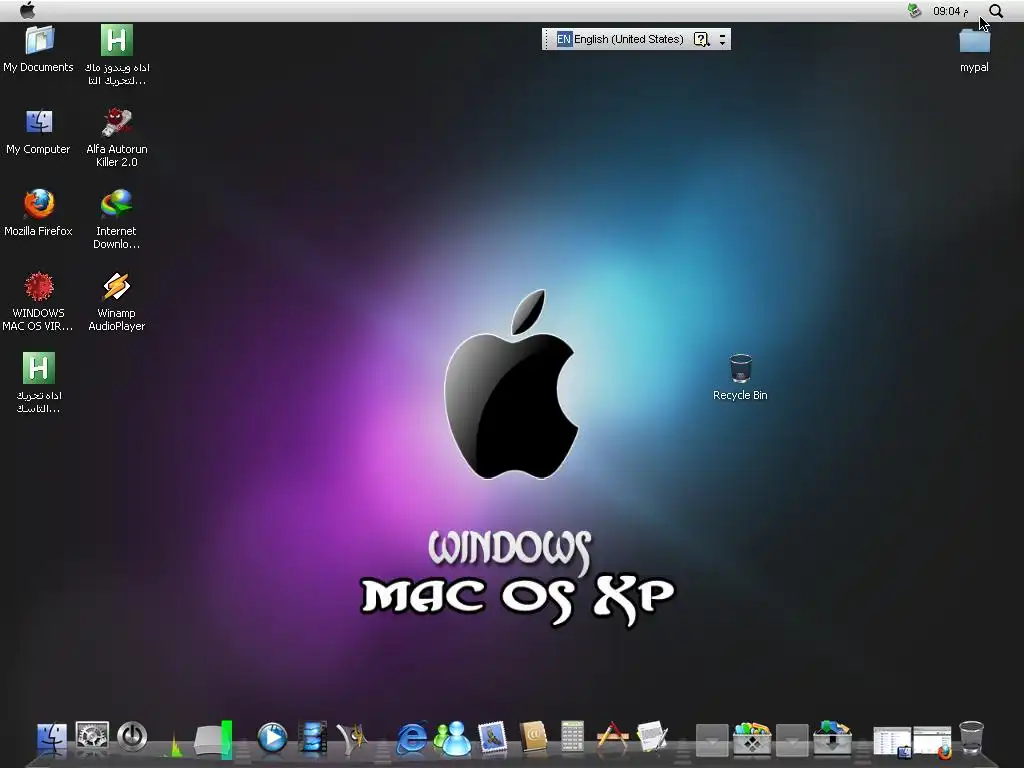
Task: Click the English (United States) language label
Action: [628, 39]
